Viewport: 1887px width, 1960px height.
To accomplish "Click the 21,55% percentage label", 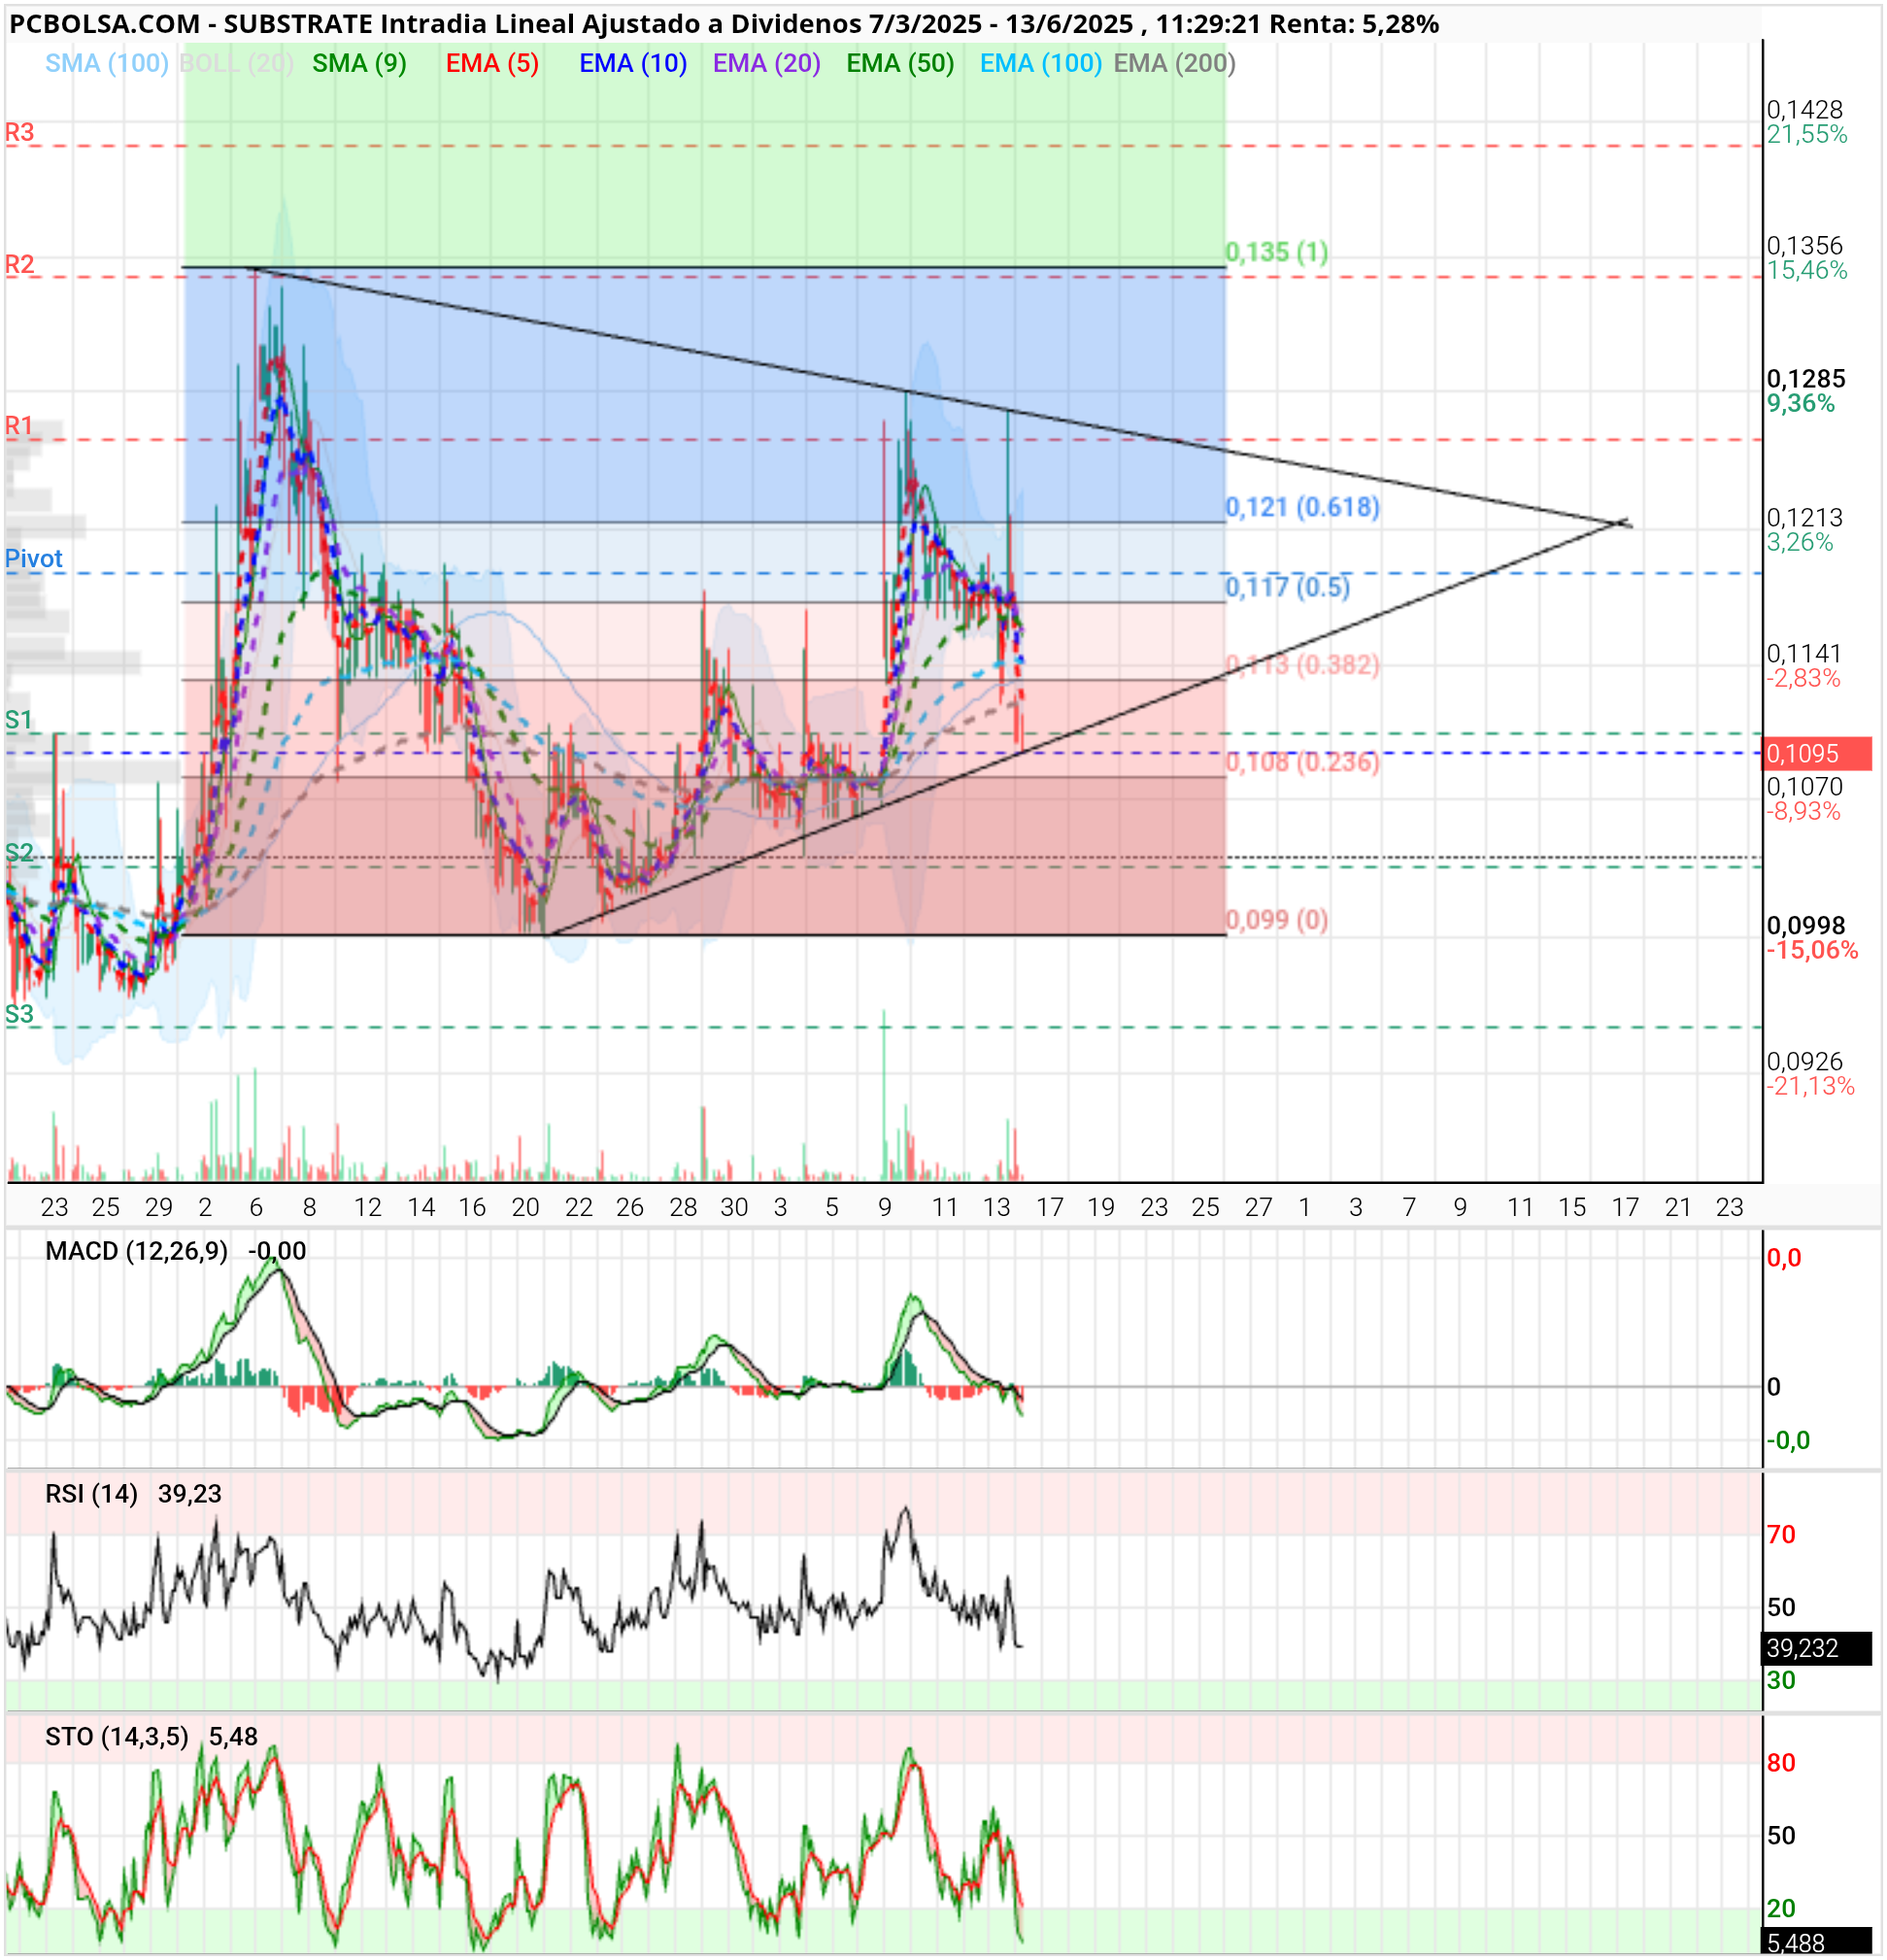I will [1806, 134].
